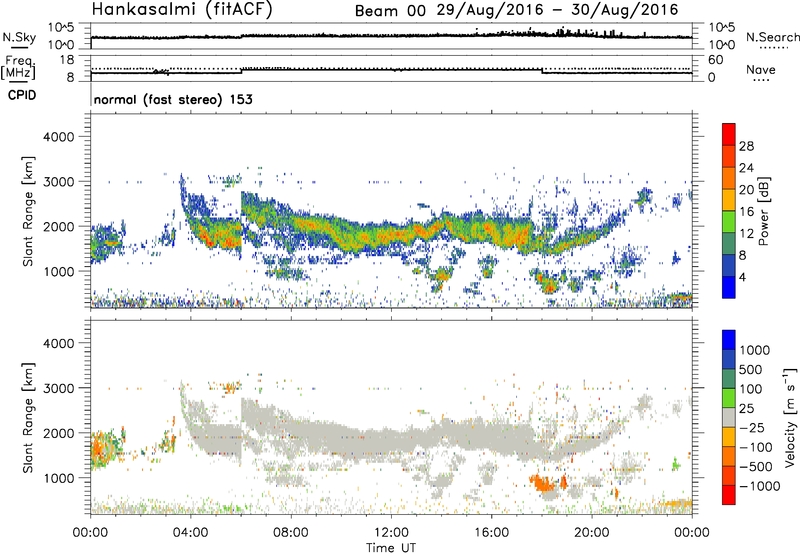800x554 pixels.
Task: Click 'Slant Range [km]' label of velocity panel
Action: tap(28, 418)
